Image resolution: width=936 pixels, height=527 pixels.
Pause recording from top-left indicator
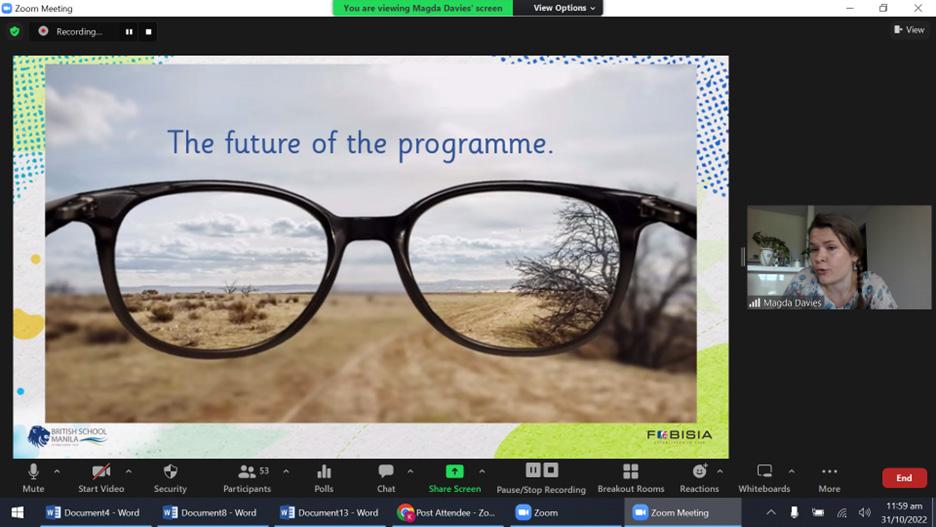point(129,32)
